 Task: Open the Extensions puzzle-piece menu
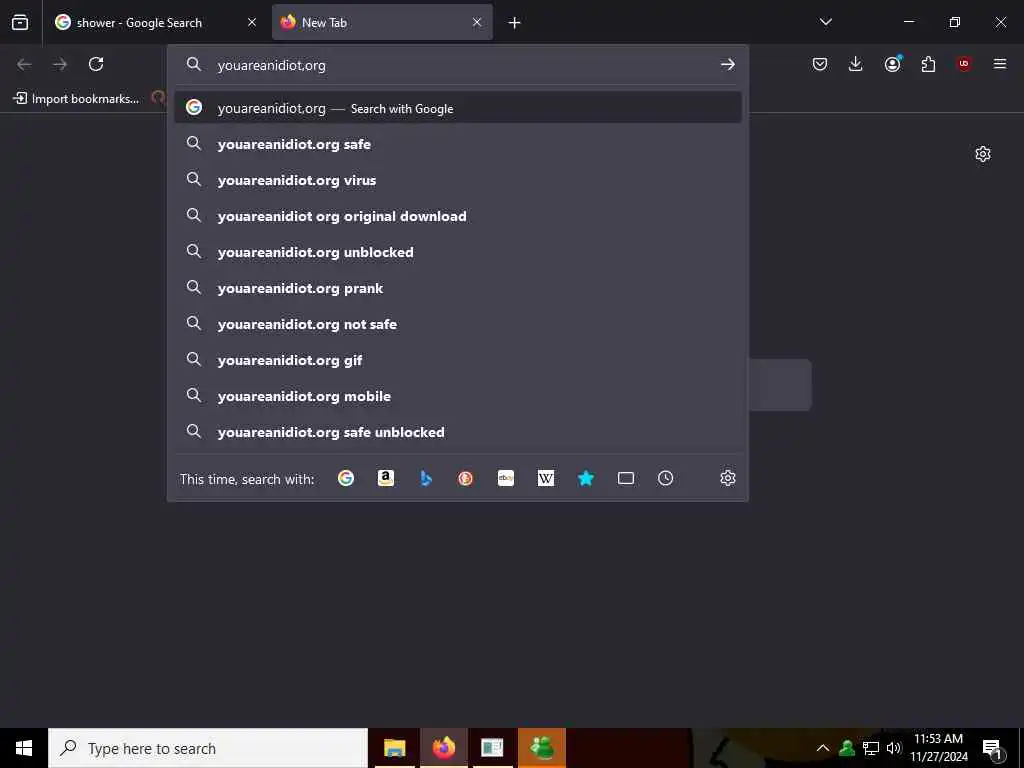coord(928,64)
